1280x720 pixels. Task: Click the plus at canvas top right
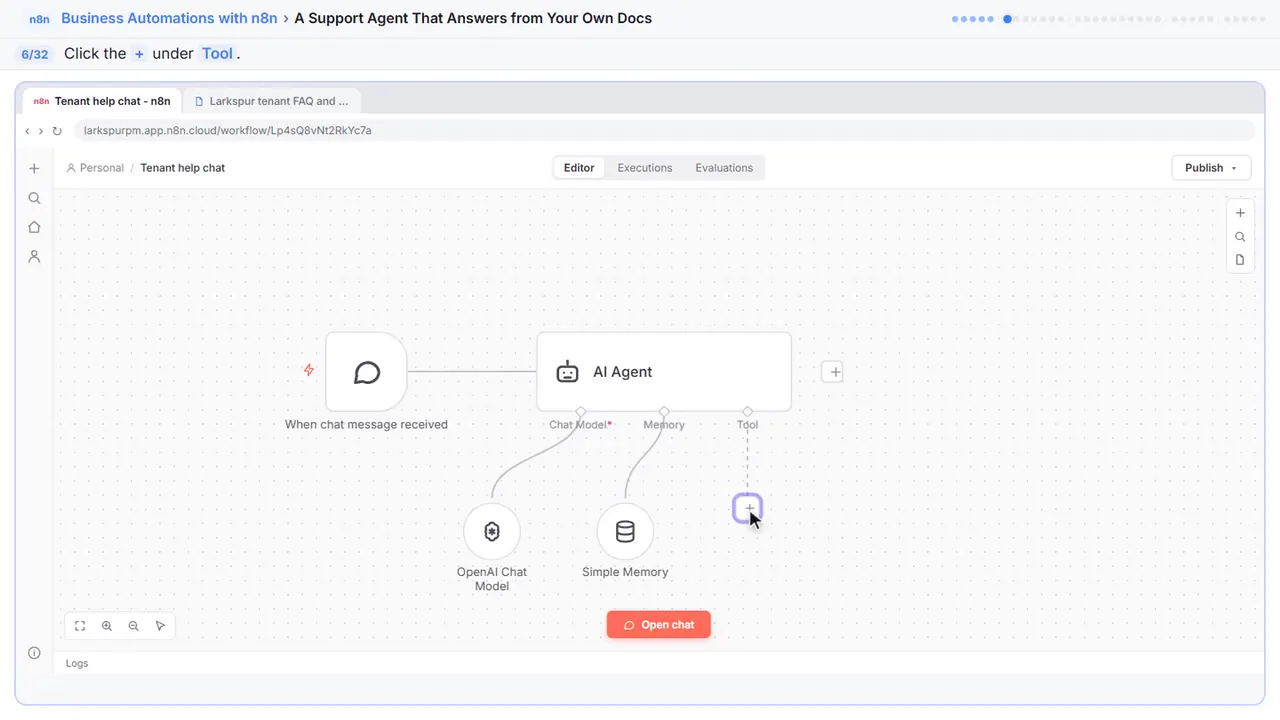tap(1240, 213)
